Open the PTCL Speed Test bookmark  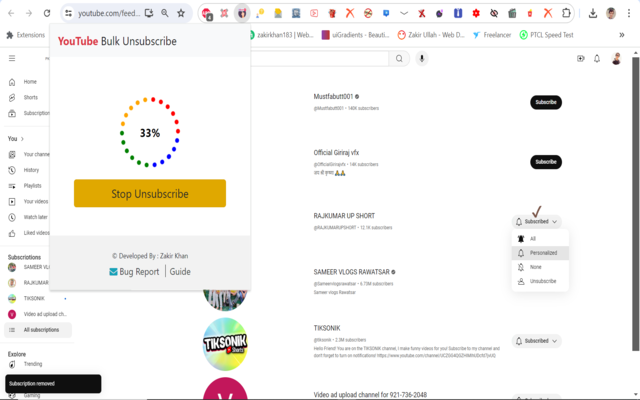tap(546, 35)
